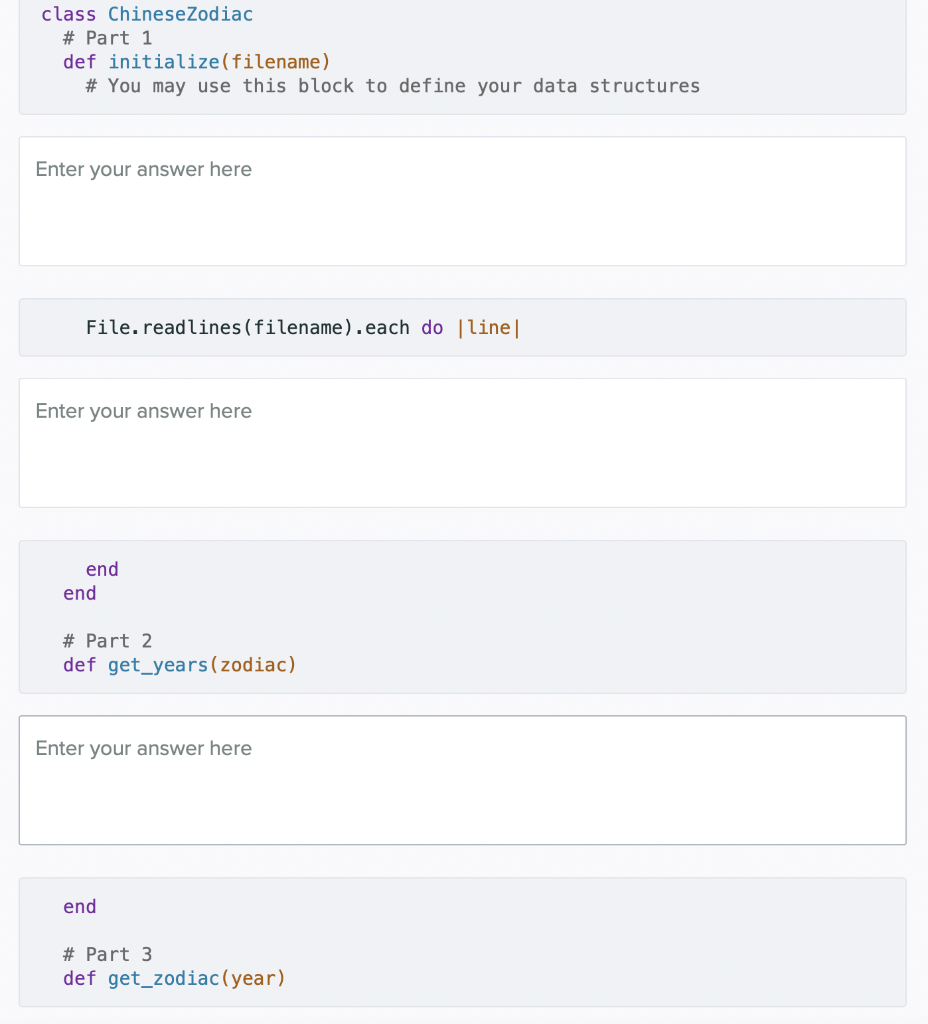Select the # Part 1 comment
This screenshot has height=1024, width=928.
(x=107, y=38)
